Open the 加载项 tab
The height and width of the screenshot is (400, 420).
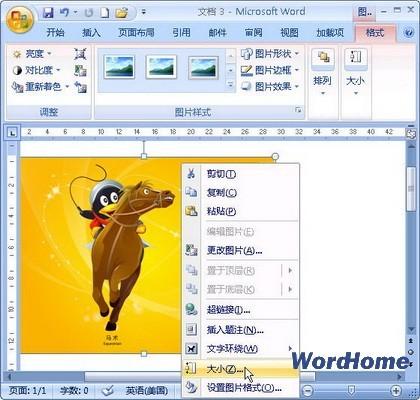[x=330, y=32]
